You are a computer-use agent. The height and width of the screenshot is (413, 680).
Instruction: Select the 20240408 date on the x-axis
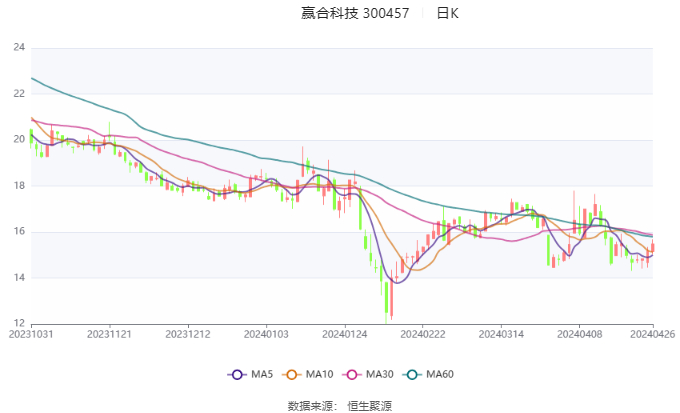click(x=577, y=335)
